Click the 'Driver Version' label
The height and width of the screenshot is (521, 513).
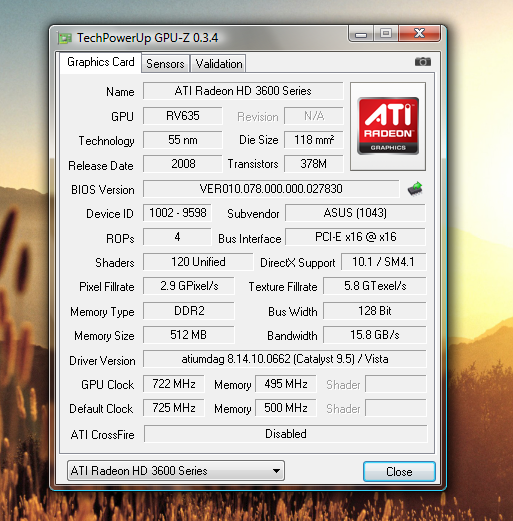pyautogui.click(x=102, y=361)
